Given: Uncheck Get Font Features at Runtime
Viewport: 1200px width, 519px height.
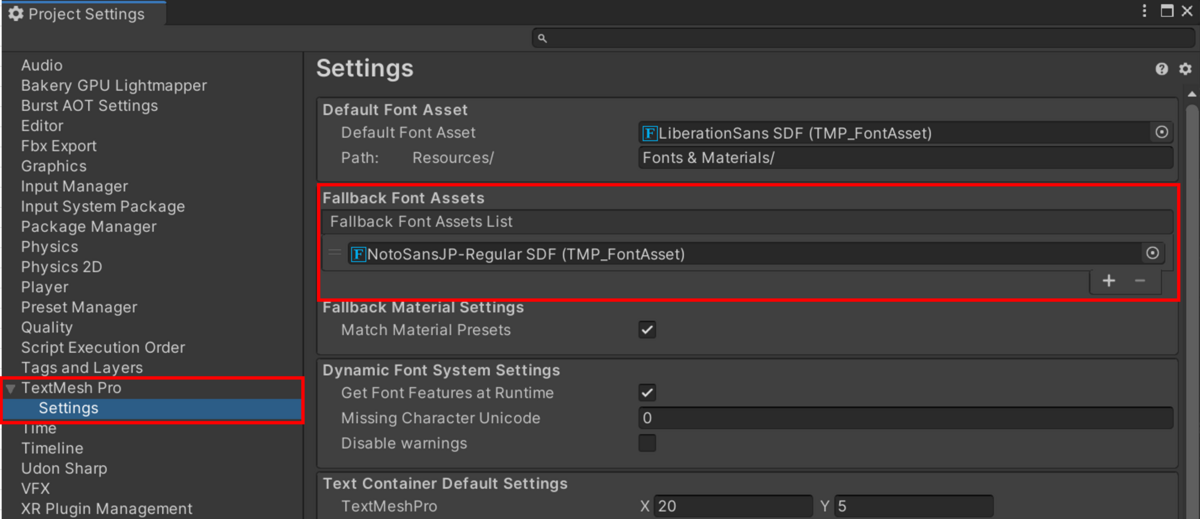Looking at the screenshot, I should [647, 393].
